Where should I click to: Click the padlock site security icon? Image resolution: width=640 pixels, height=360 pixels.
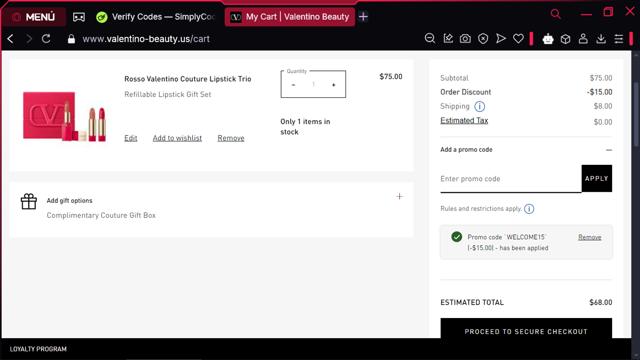point(71,39)
